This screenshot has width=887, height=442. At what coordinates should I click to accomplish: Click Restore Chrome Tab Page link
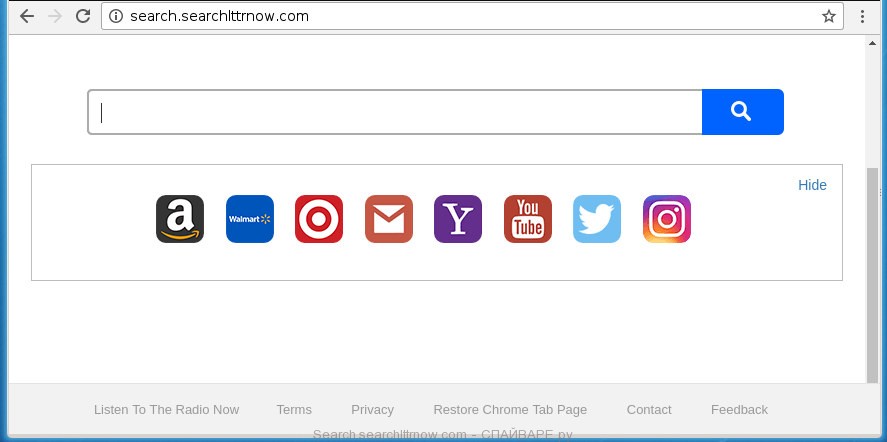pyautogui.click(x=510, y=409)
